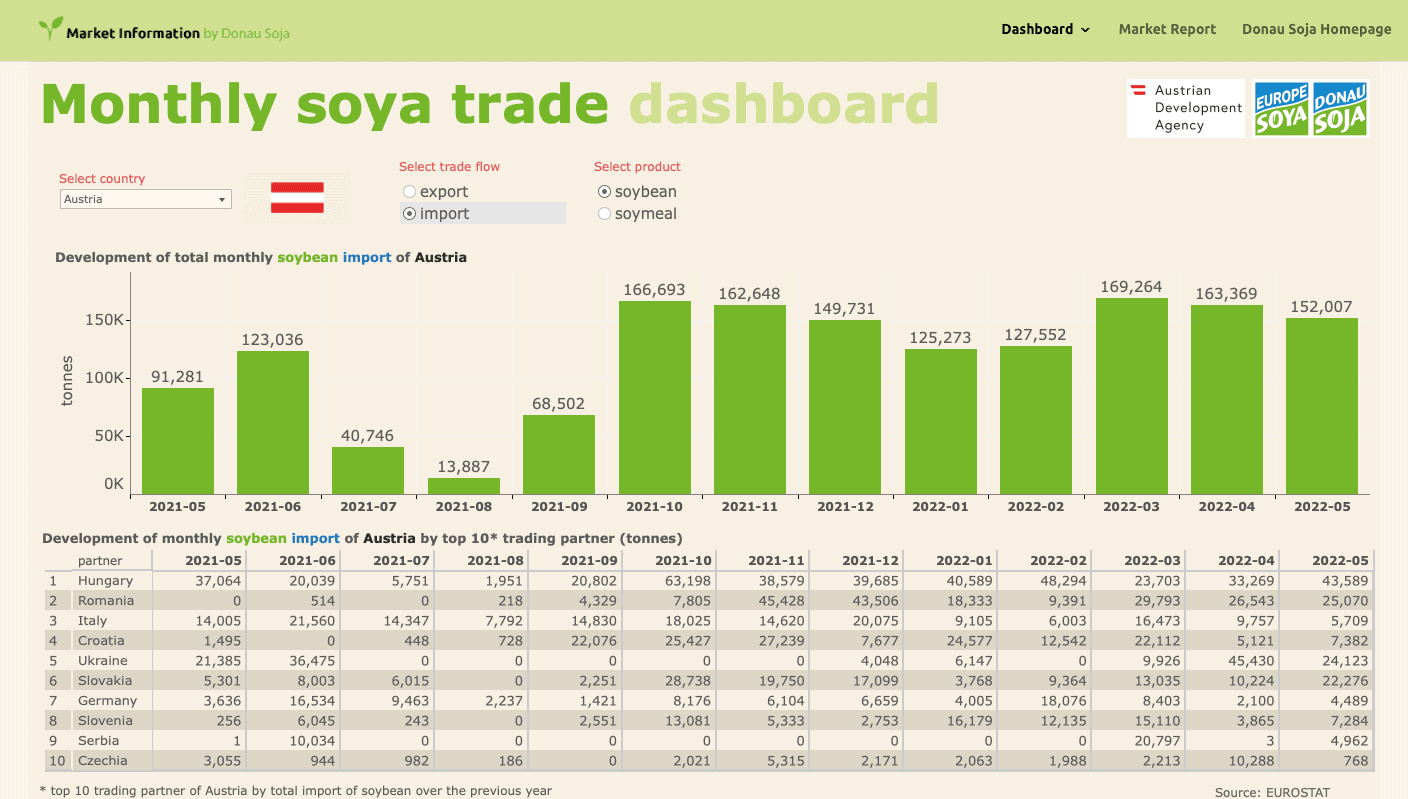This screenshot has width=1408, height=799.
Task: Click the Source: EUROSTAT text
Action: coord(1272,792)
